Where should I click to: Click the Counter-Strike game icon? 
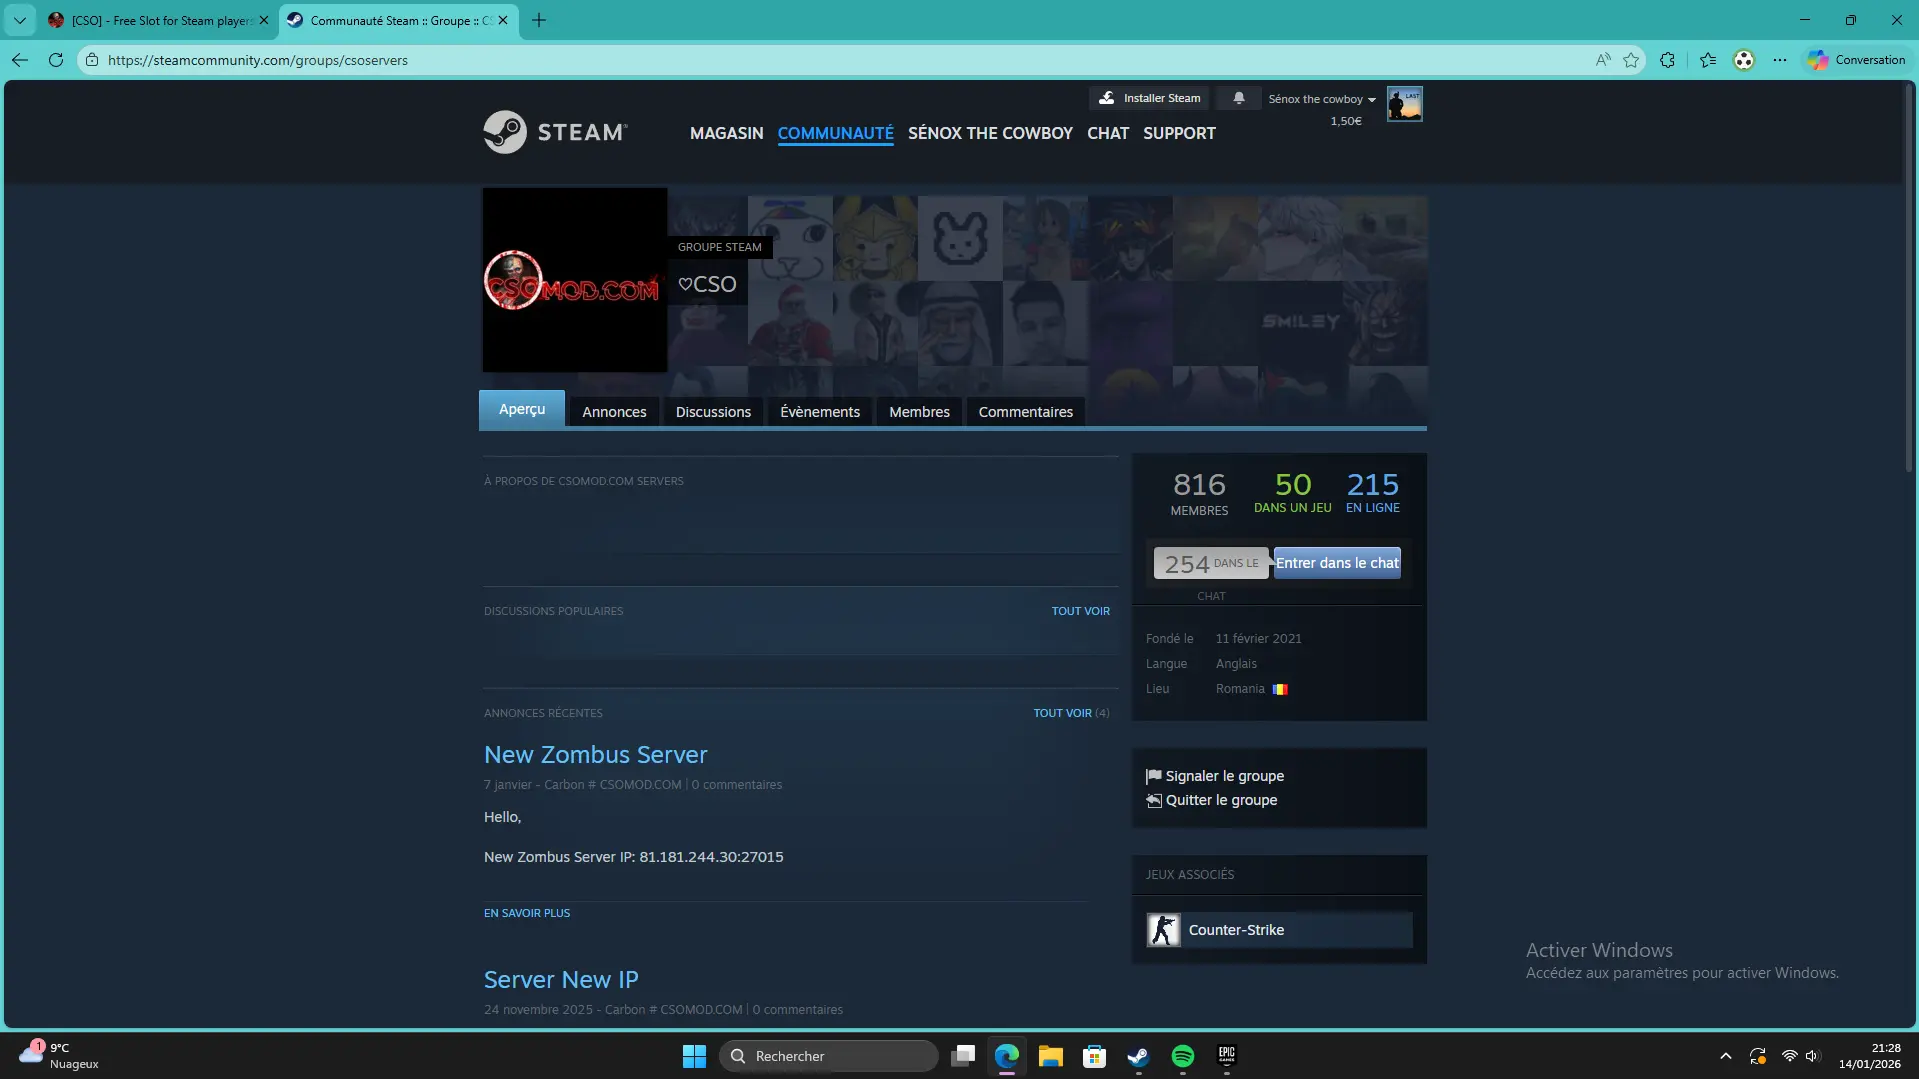pyautogui.click(x=1163, y=930)
